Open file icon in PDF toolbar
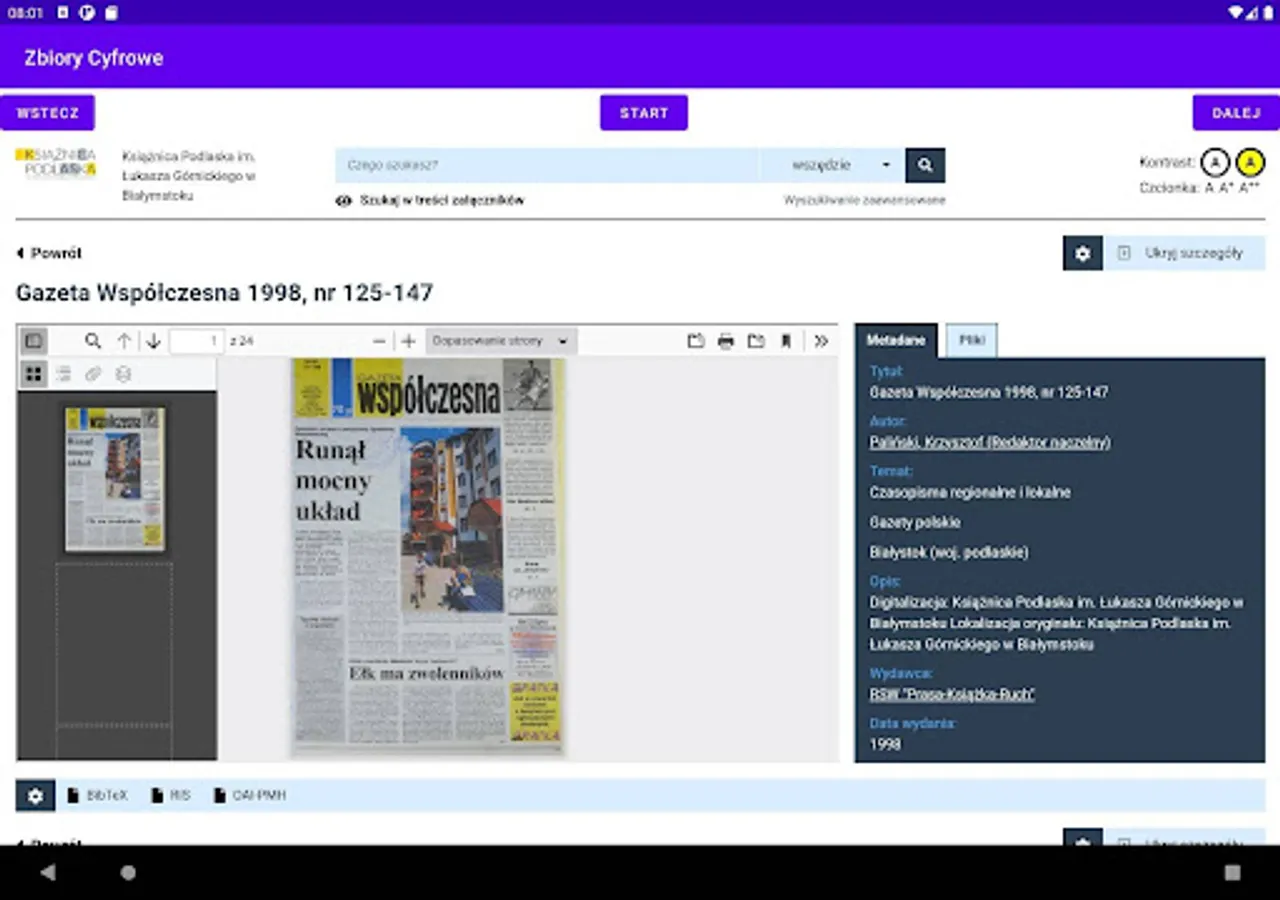1280x900 pixels. coord(696,341)
